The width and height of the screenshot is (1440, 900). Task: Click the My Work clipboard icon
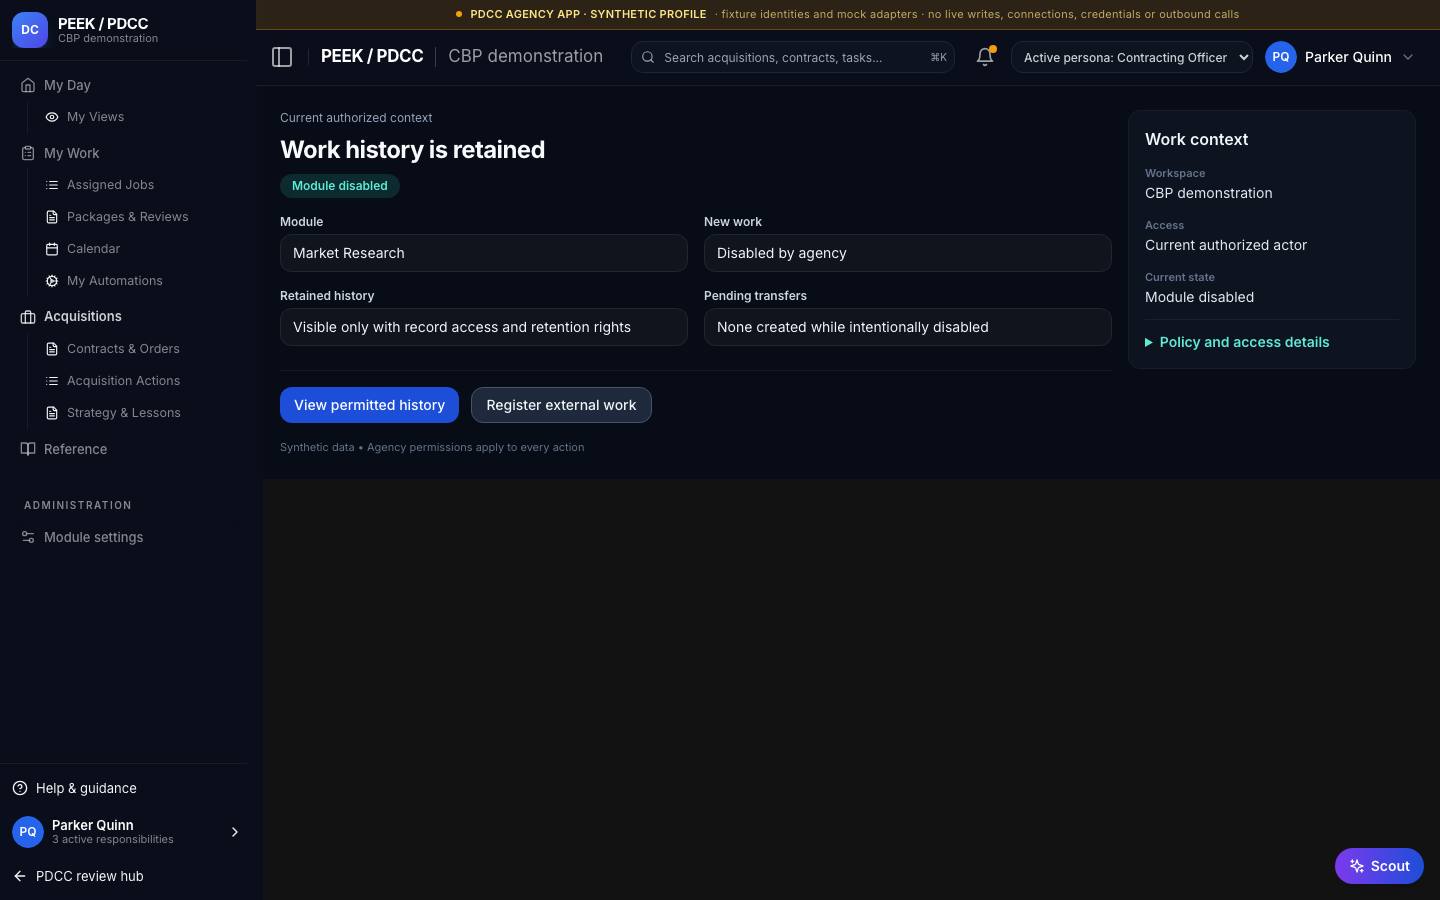(x=28, y=153)
